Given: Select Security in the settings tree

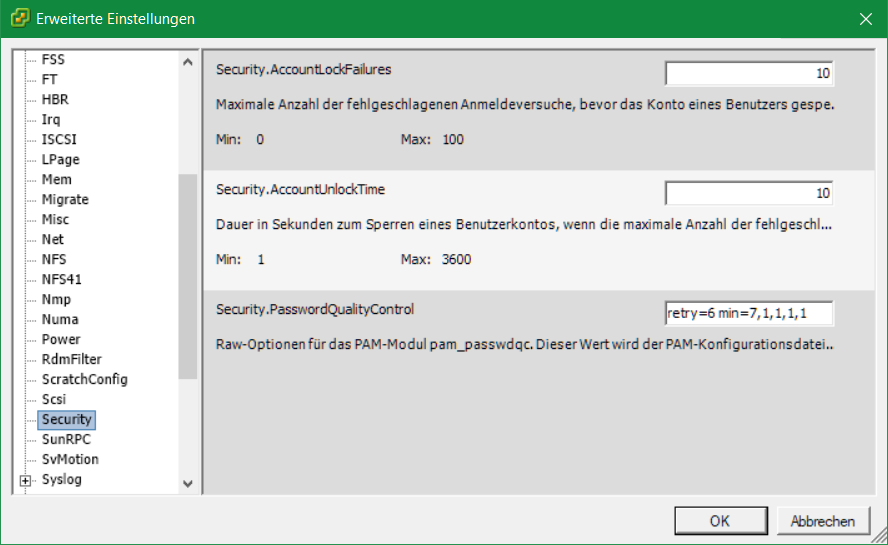Looking at the screenshot, I should (66, 420).
